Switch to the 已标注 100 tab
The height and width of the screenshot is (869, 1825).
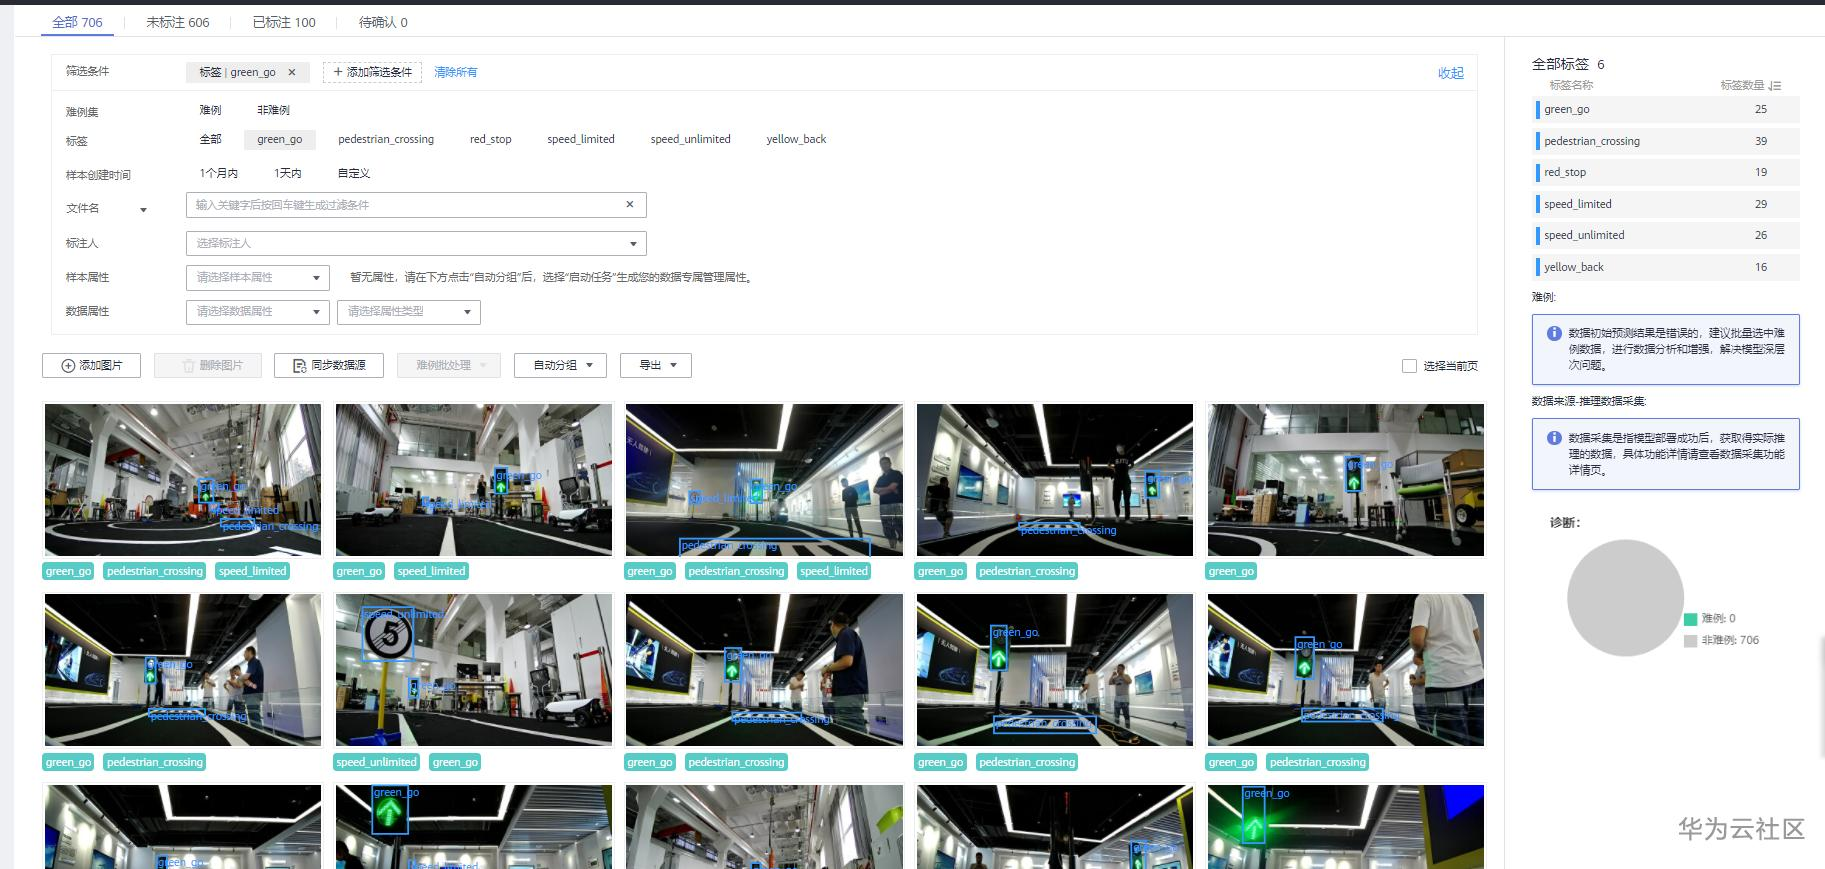coord(284,22)
